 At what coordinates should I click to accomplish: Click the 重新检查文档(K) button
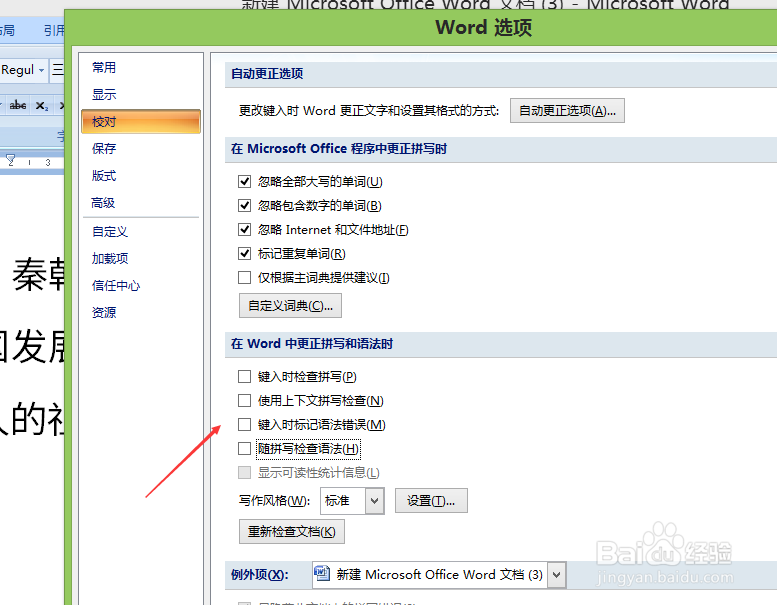tap(292, 532)
